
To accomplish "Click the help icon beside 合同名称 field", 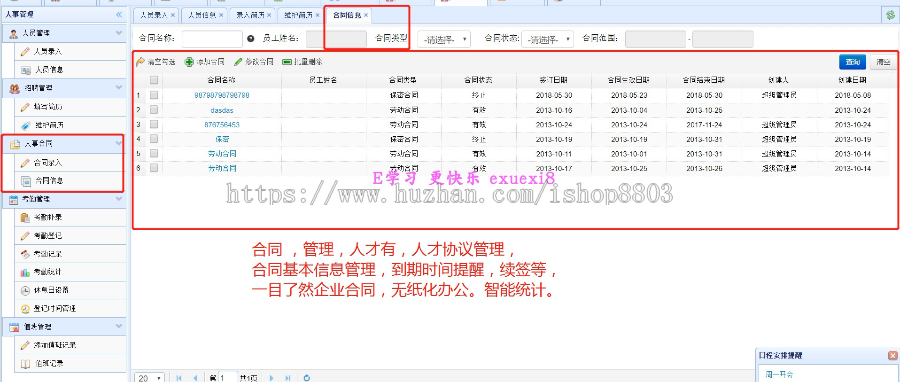I will pos(250,39).
